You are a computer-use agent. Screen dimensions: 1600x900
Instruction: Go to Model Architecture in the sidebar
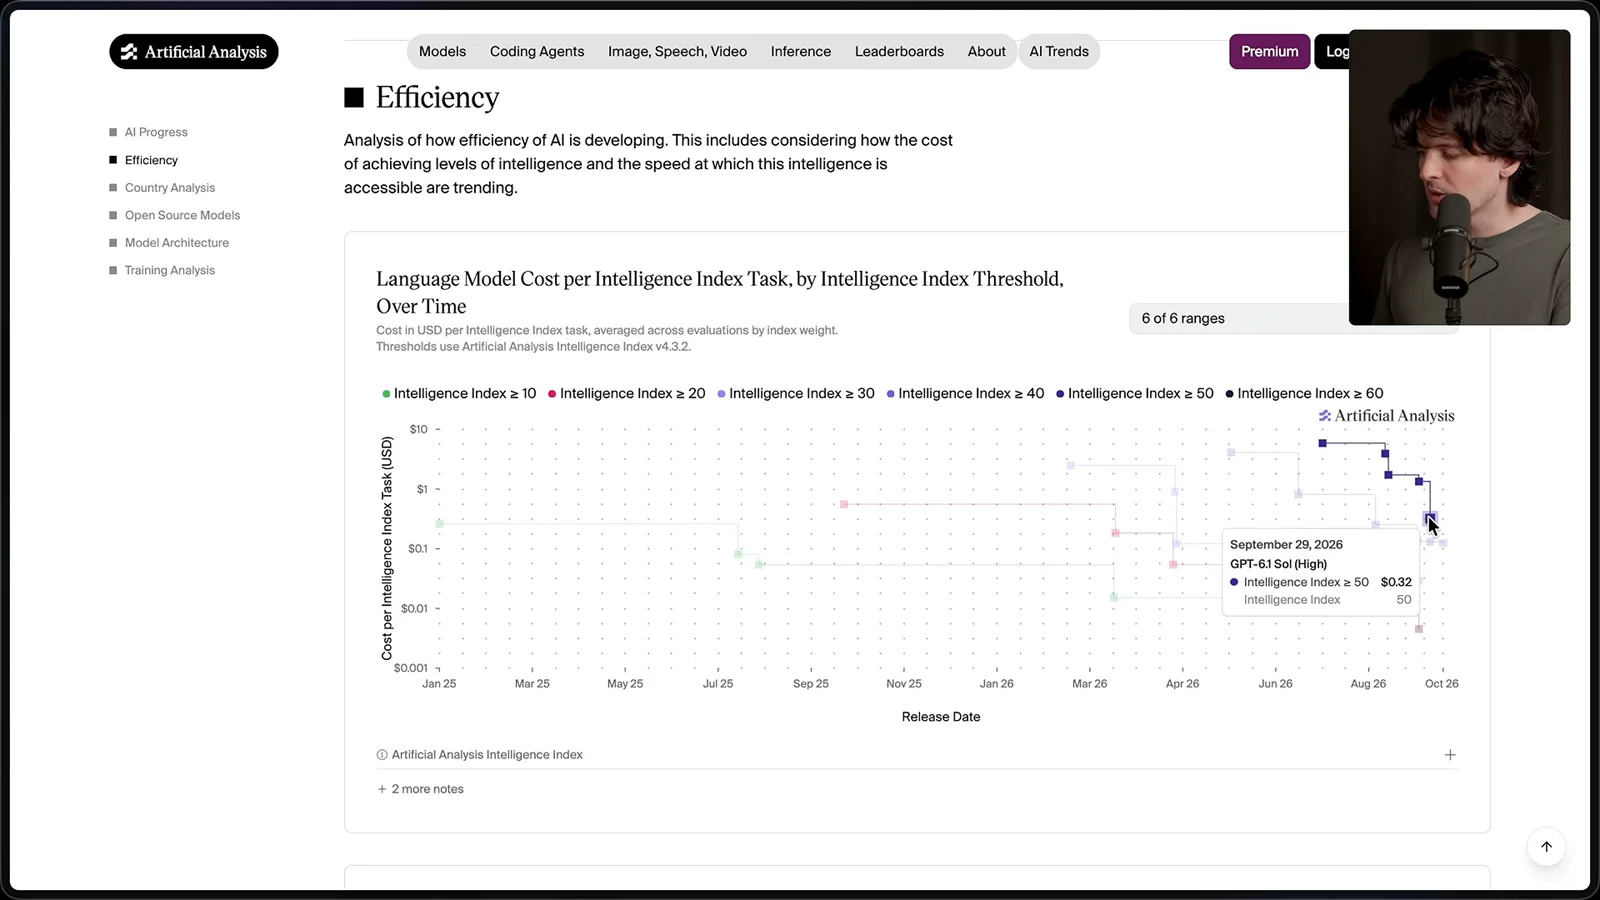click(x=169, y=243)
